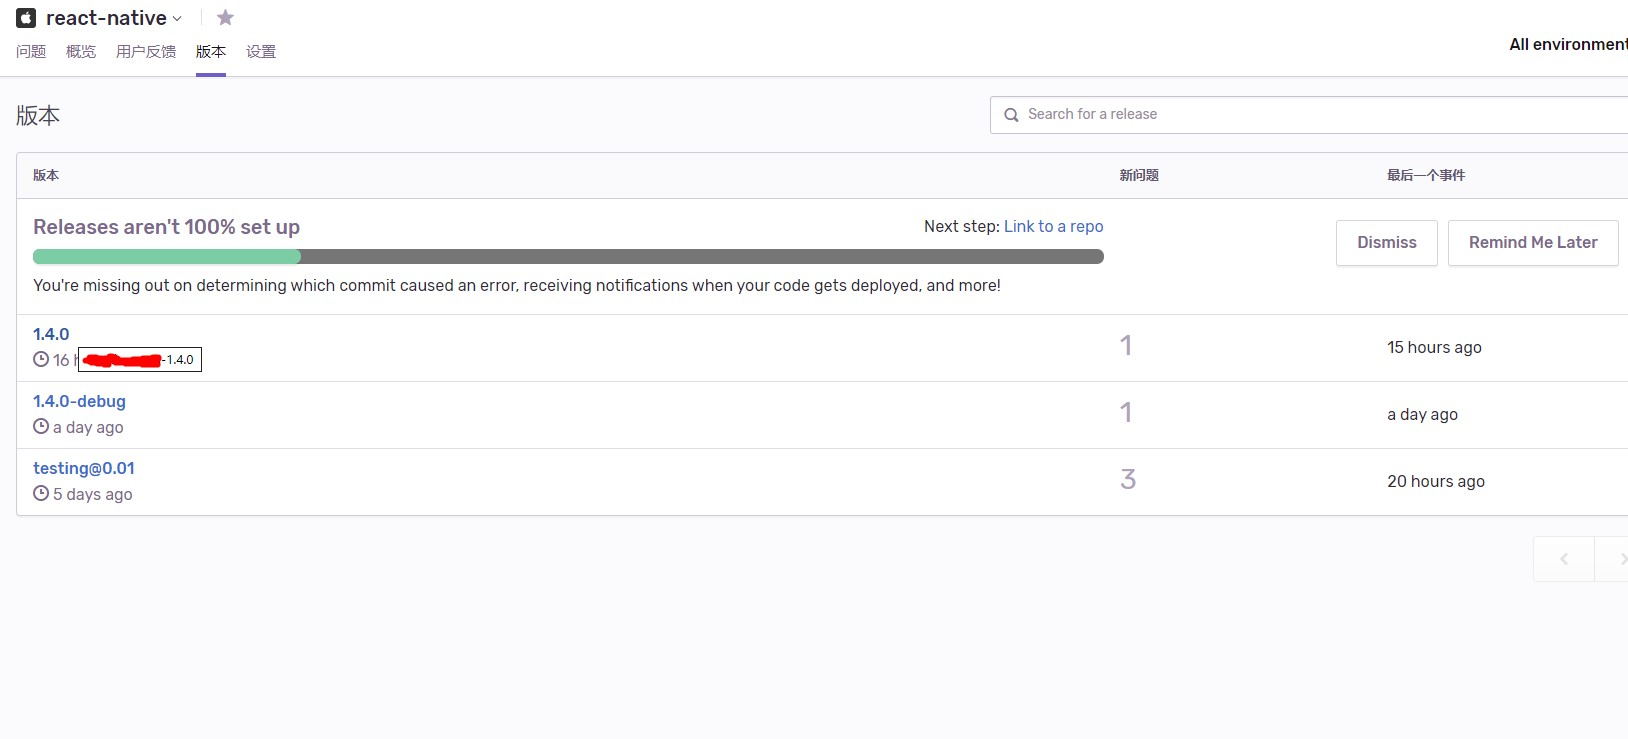The height and width of the screenshot is (739, 1628).
Task: Click the -1.4.0 tooltip box
Action: pos(140,359)
